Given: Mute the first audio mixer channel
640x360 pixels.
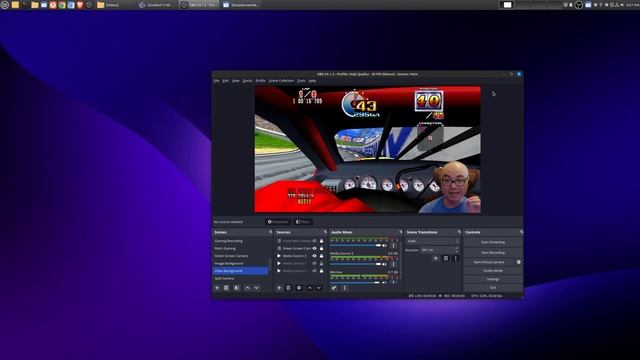Looking at the screenshot, I should (384, 245).
